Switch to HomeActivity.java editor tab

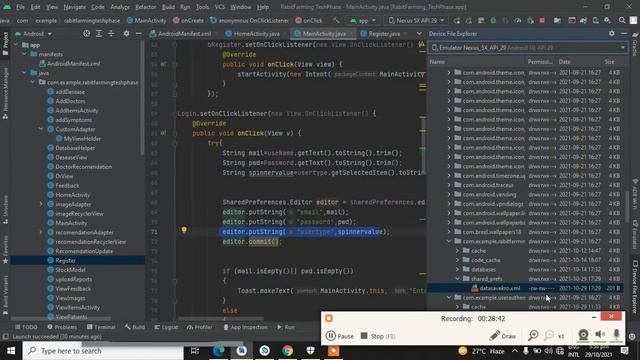[x=253, y=33]
